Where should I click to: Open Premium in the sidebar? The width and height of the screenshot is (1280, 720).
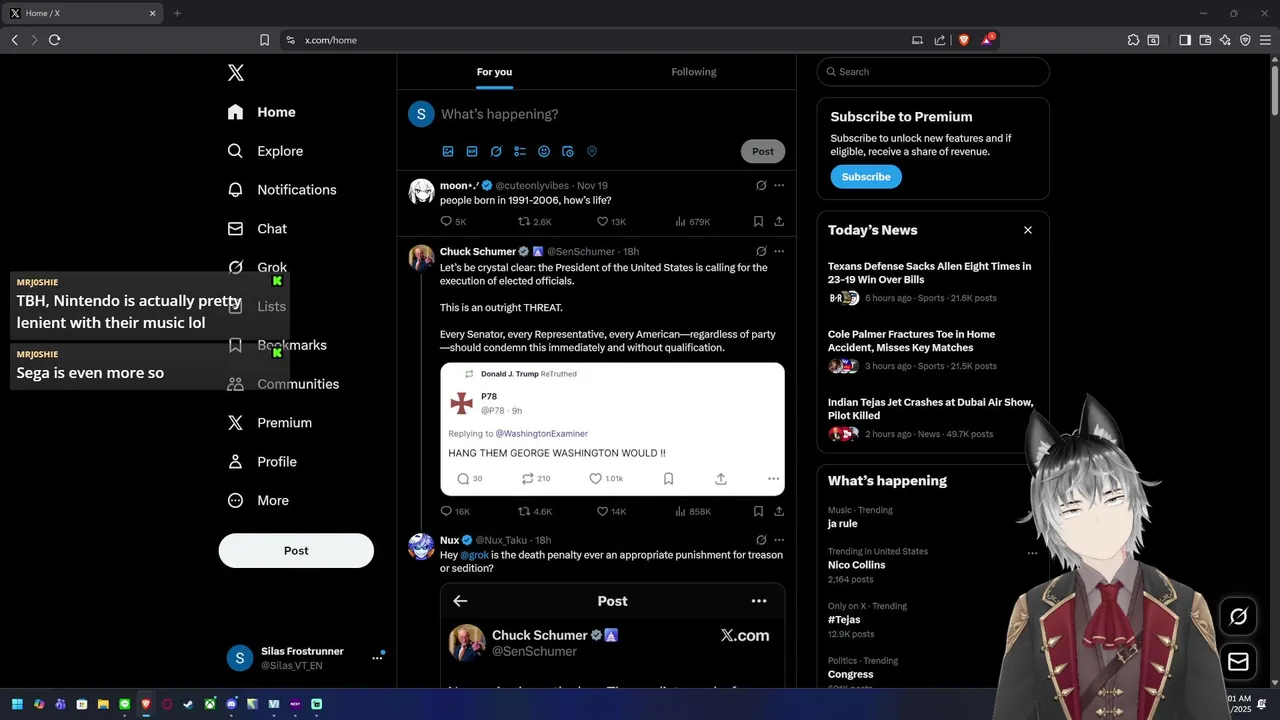pos(270,423)
